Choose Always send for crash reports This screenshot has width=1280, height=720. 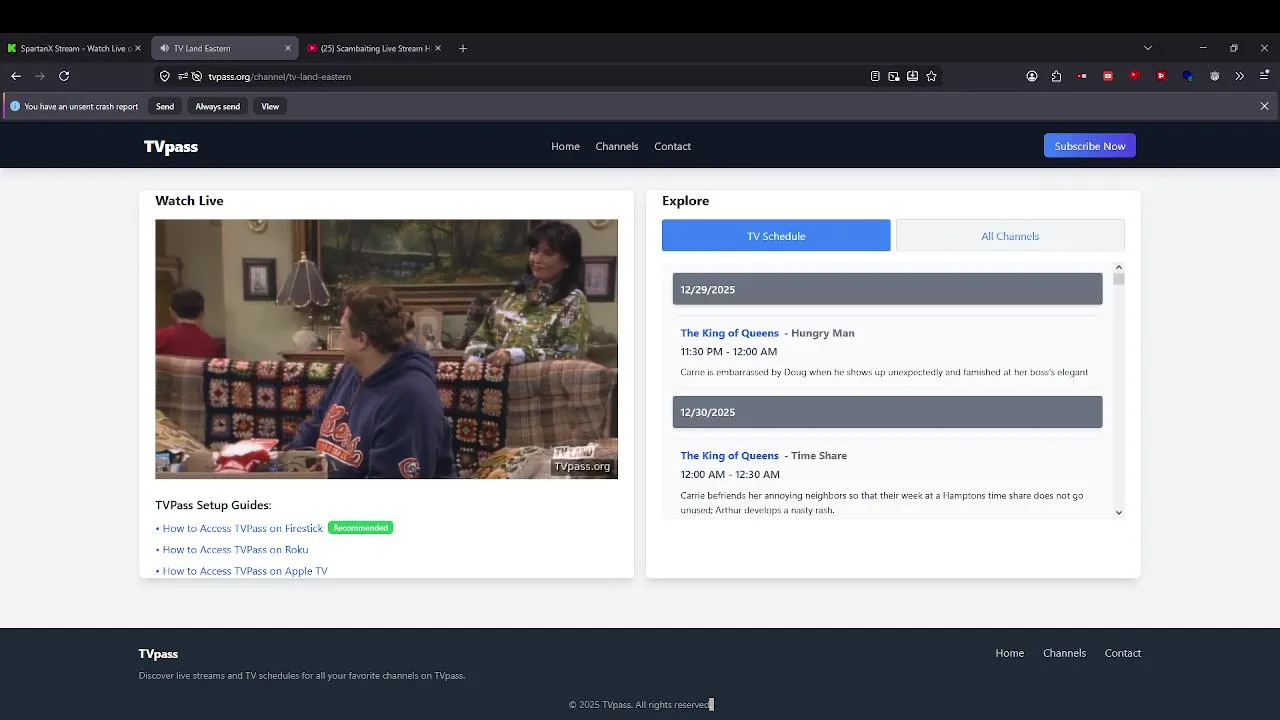coord(217,106)
